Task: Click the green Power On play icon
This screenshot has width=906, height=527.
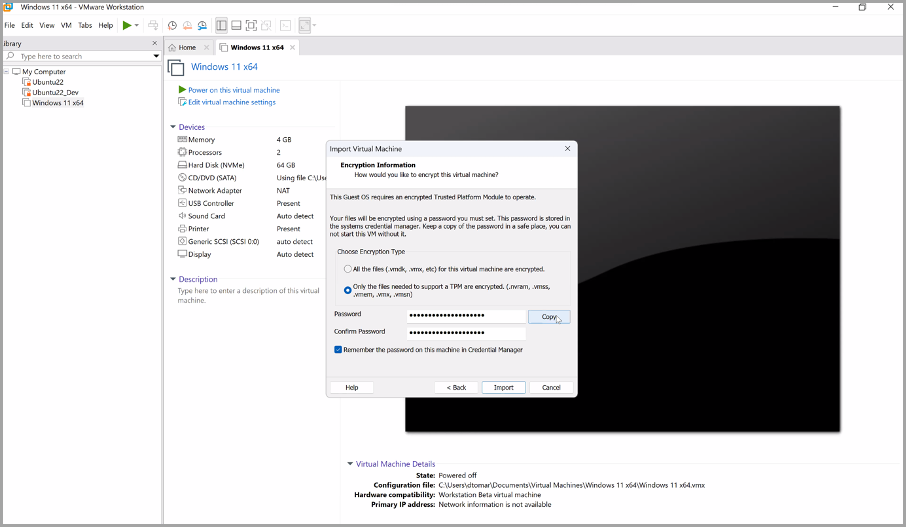Action: [127, 25]
